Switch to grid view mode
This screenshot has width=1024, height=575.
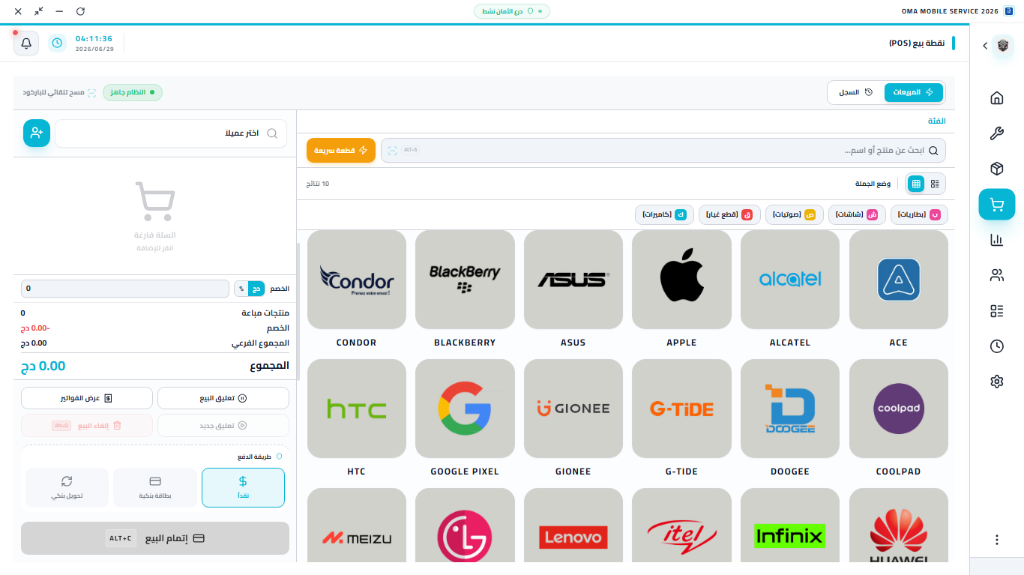click(916, 184)
